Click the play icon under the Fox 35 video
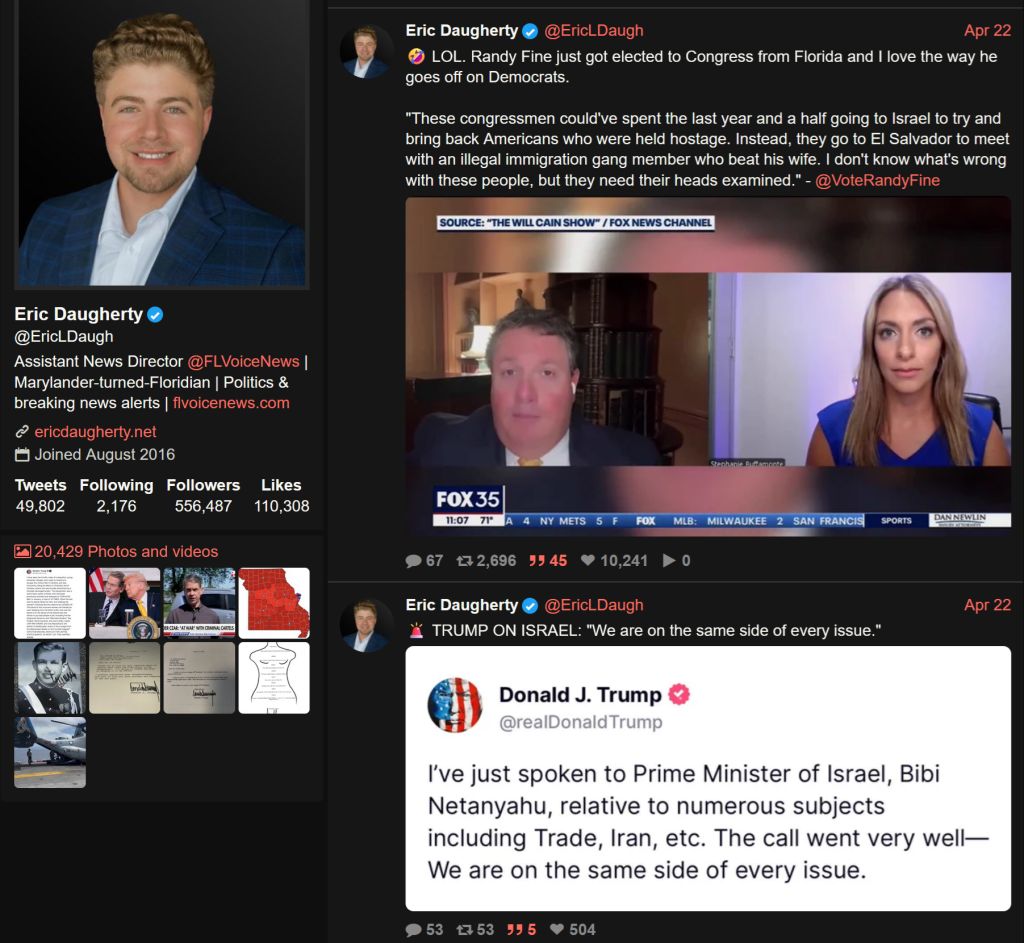 [x=669, y=561]
